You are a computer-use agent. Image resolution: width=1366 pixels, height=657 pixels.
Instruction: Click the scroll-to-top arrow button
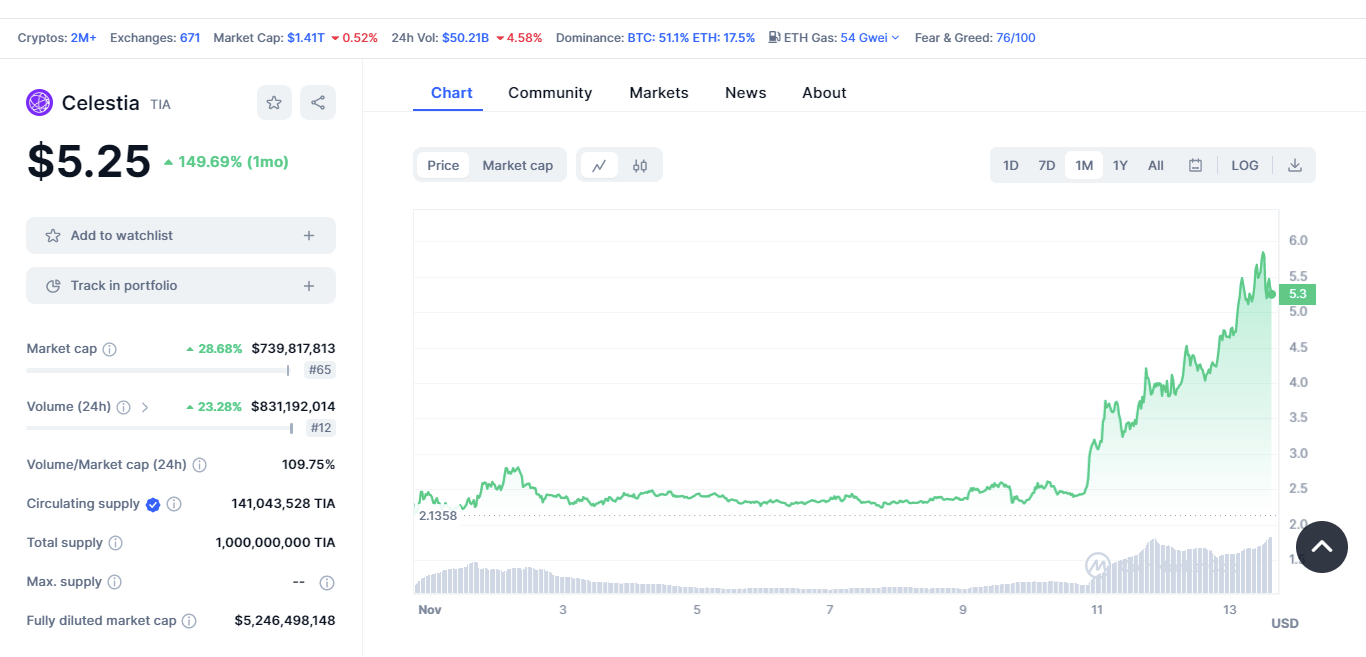coord(1322,547)
